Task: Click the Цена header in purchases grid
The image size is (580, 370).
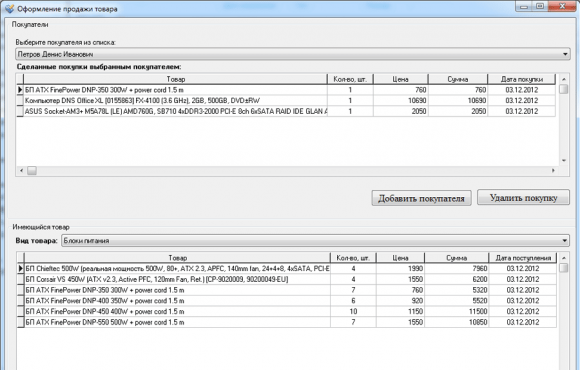Action: tap(401, 79)
